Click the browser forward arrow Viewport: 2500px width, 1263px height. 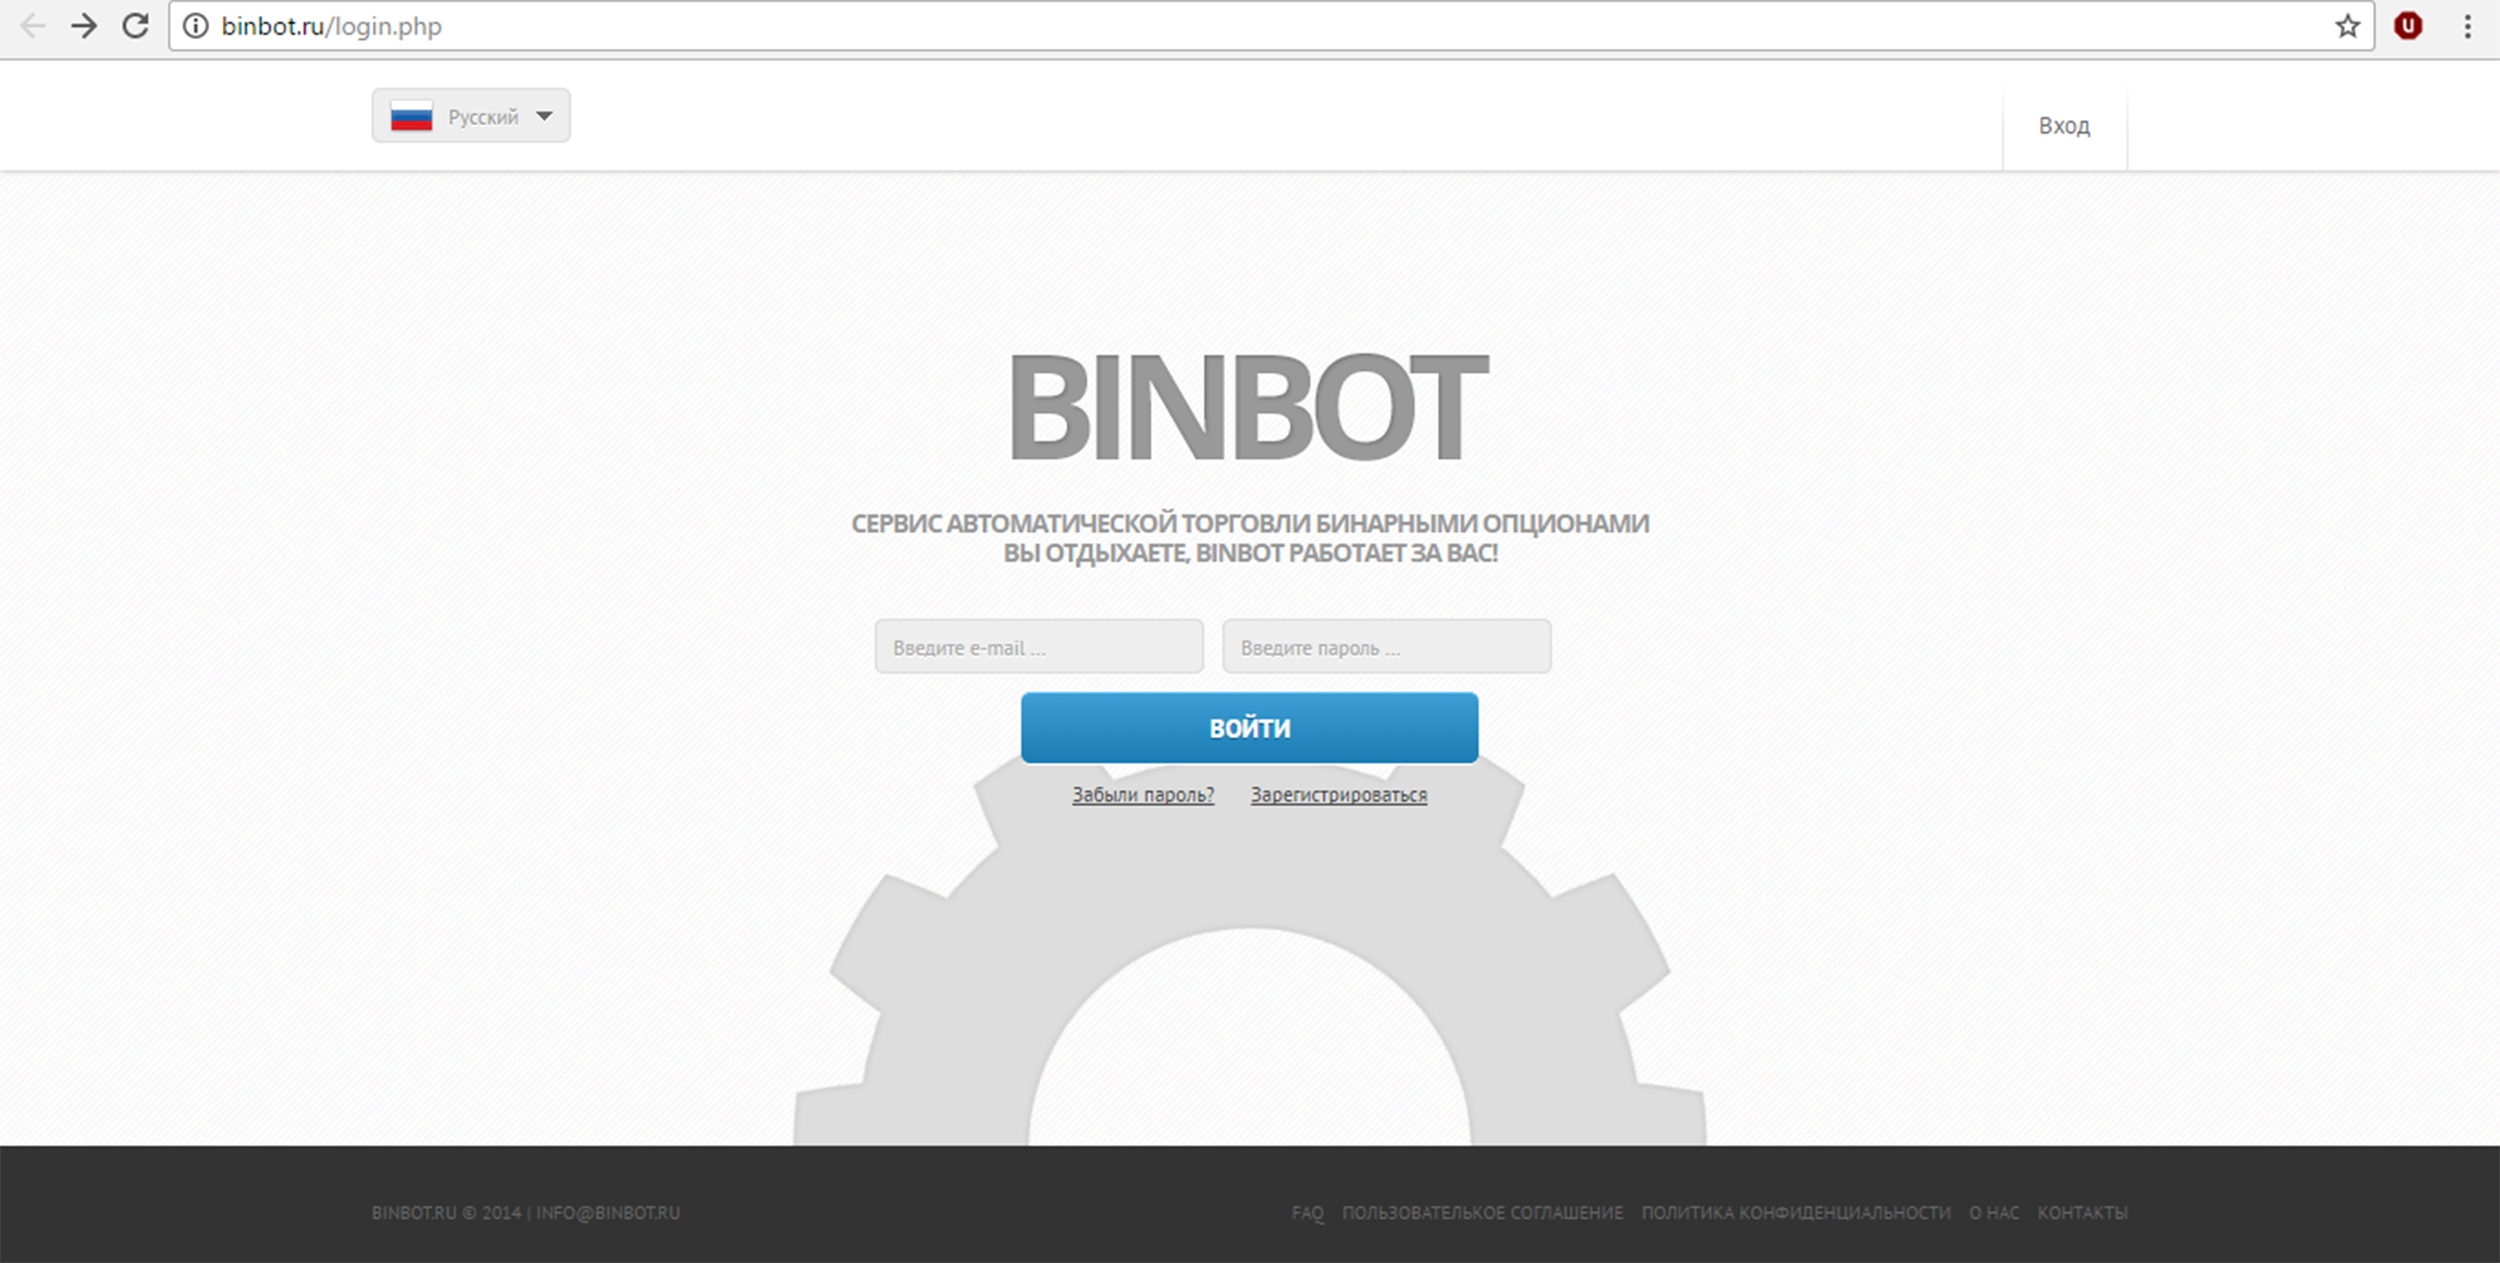coord(85,26)
